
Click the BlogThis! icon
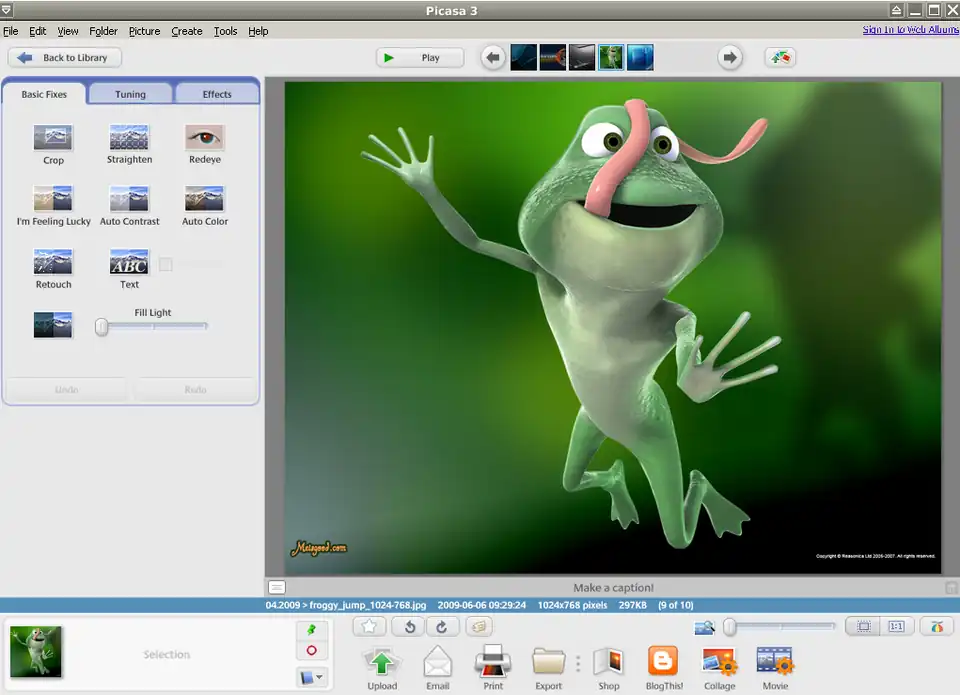662,662
